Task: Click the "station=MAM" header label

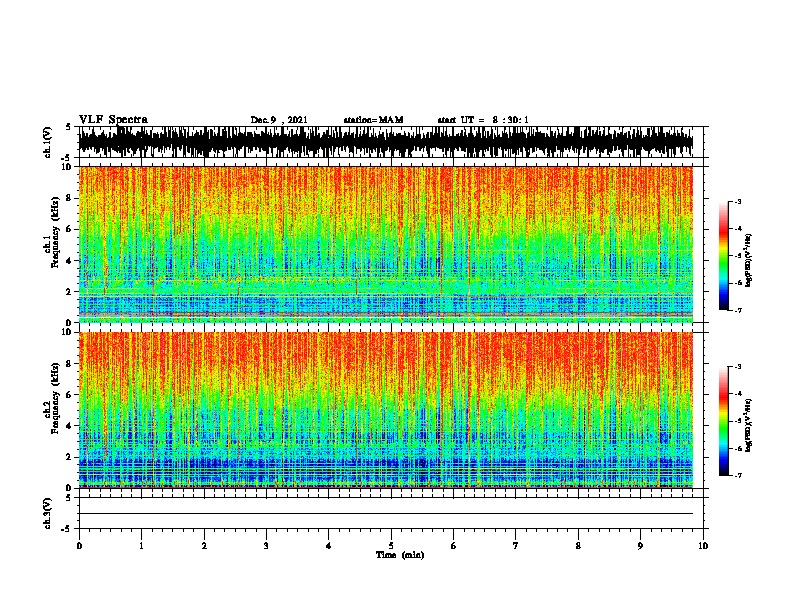Action: [x=373, y=120]
